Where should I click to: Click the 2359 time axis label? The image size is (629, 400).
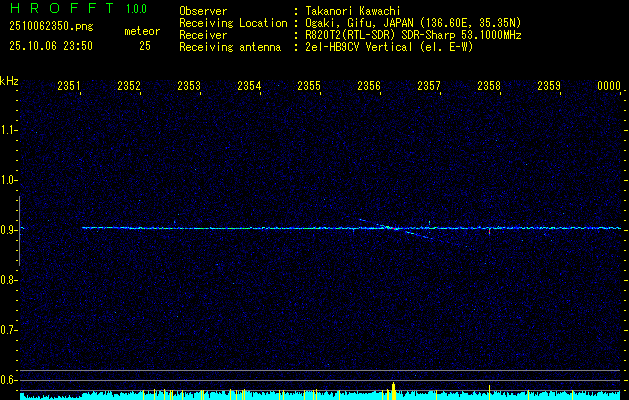coord(549,86)
